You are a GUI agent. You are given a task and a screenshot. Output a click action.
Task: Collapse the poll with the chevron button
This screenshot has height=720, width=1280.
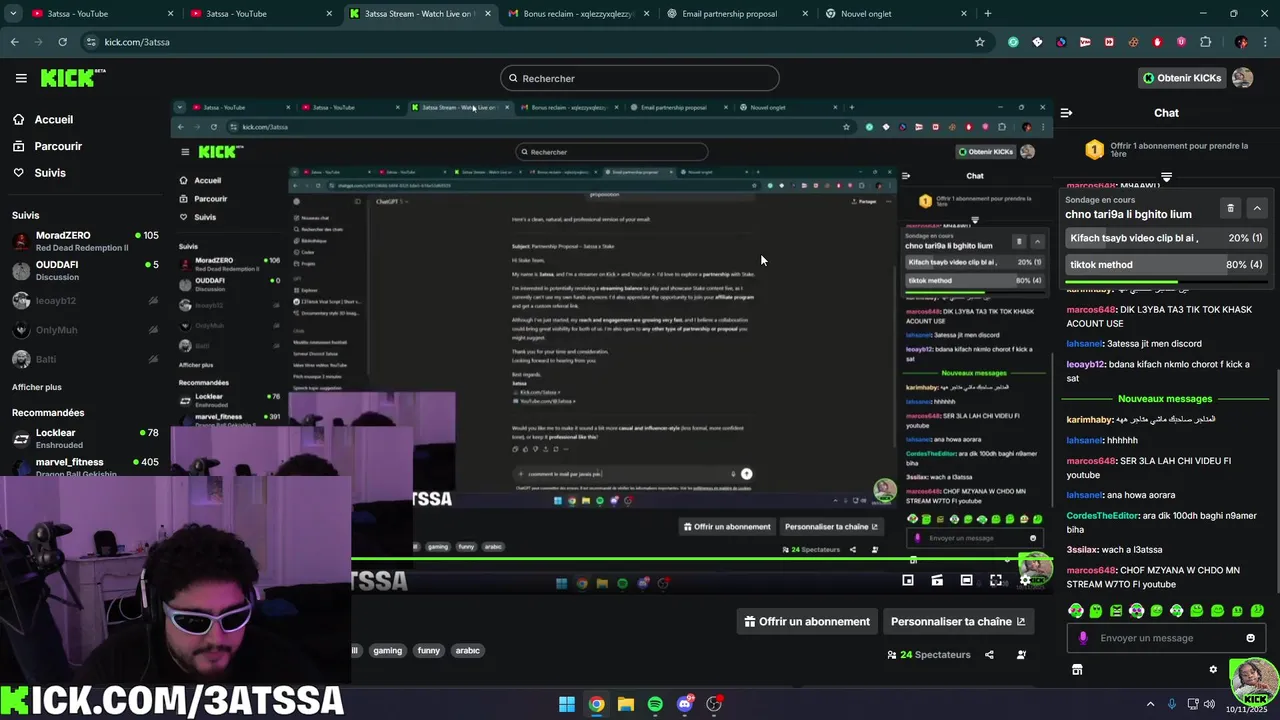pyautogui.click(x=1257, y=208)
